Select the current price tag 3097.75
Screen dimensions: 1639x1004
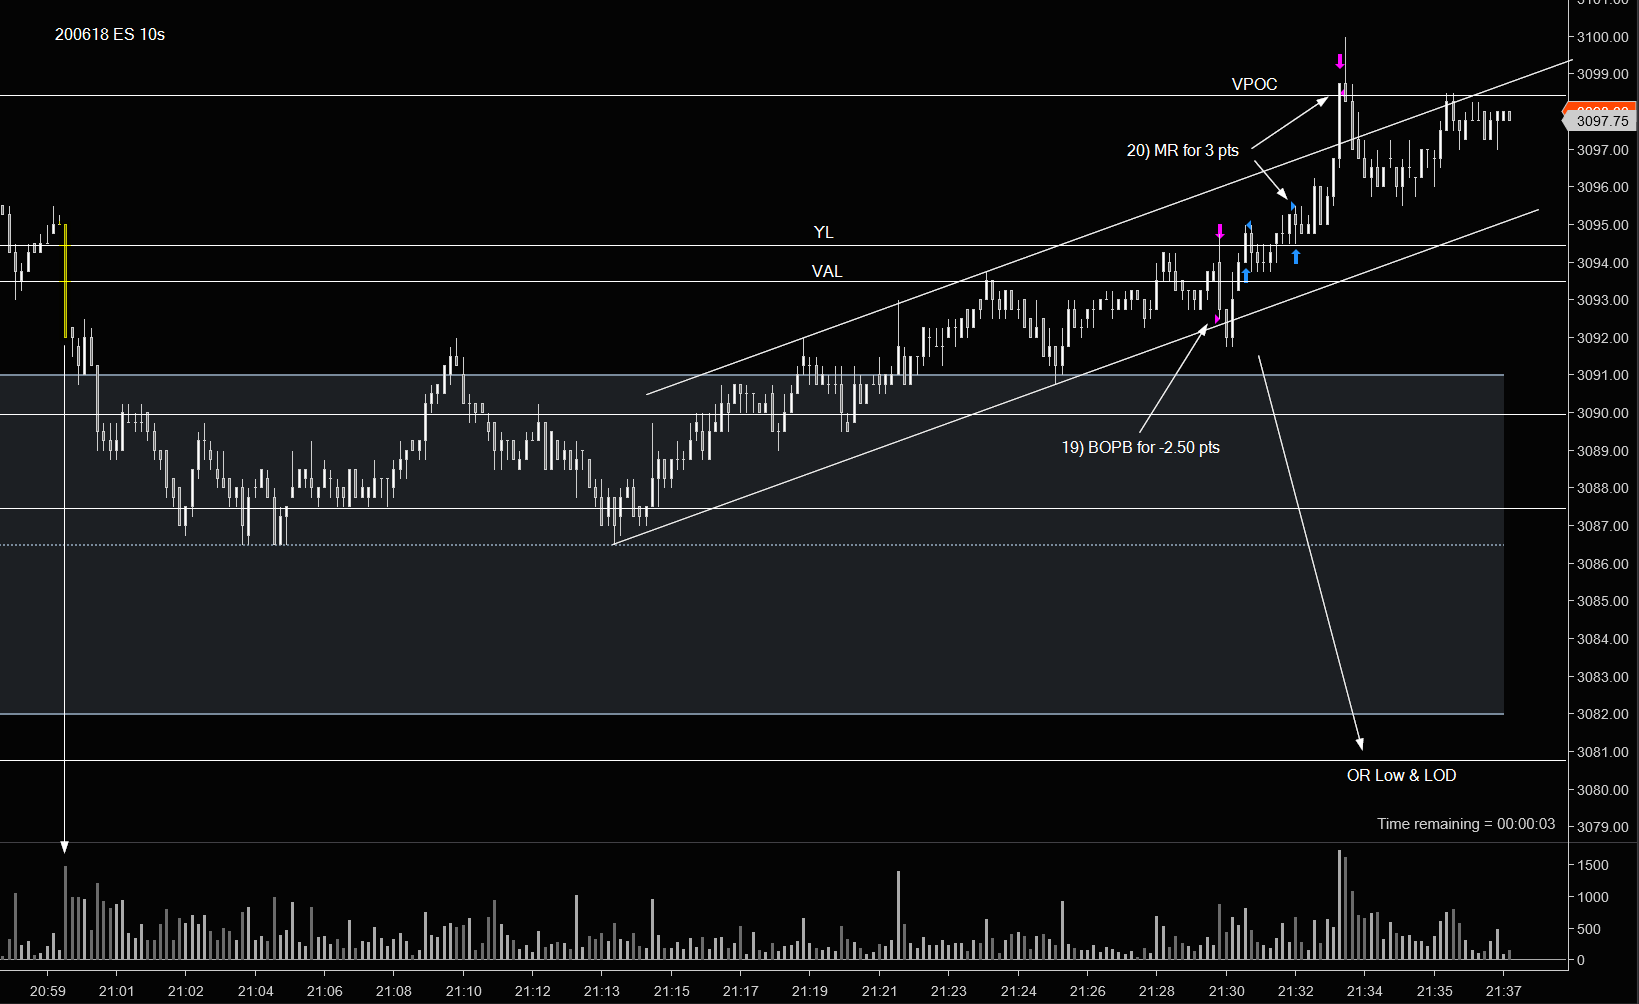[x=1600, y=121]
